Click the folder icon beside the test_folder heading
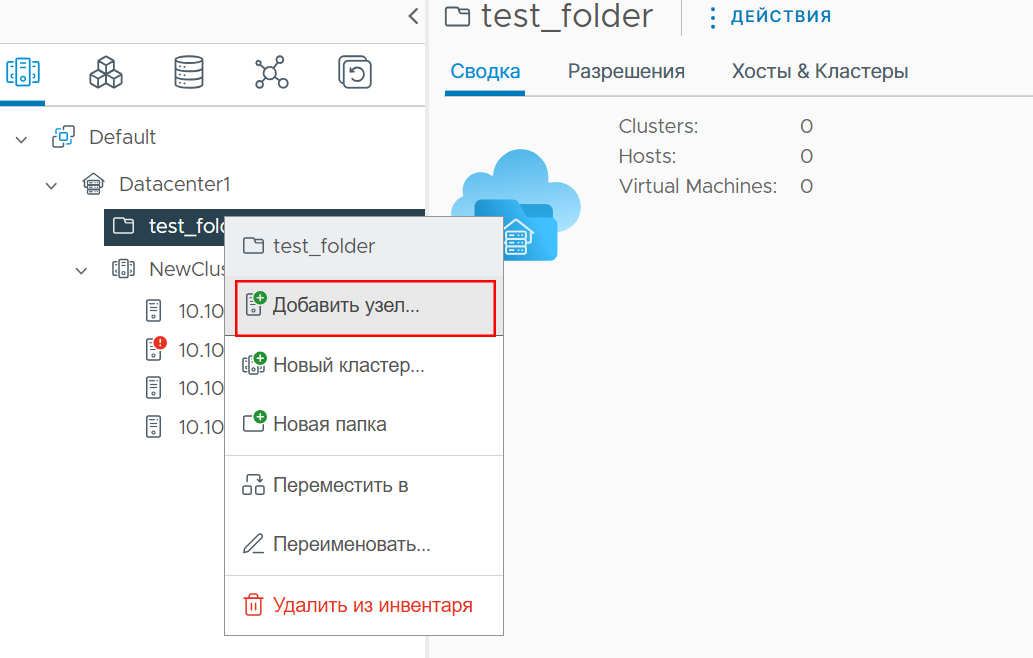1033x658 pixels. [x=458, y=16]
